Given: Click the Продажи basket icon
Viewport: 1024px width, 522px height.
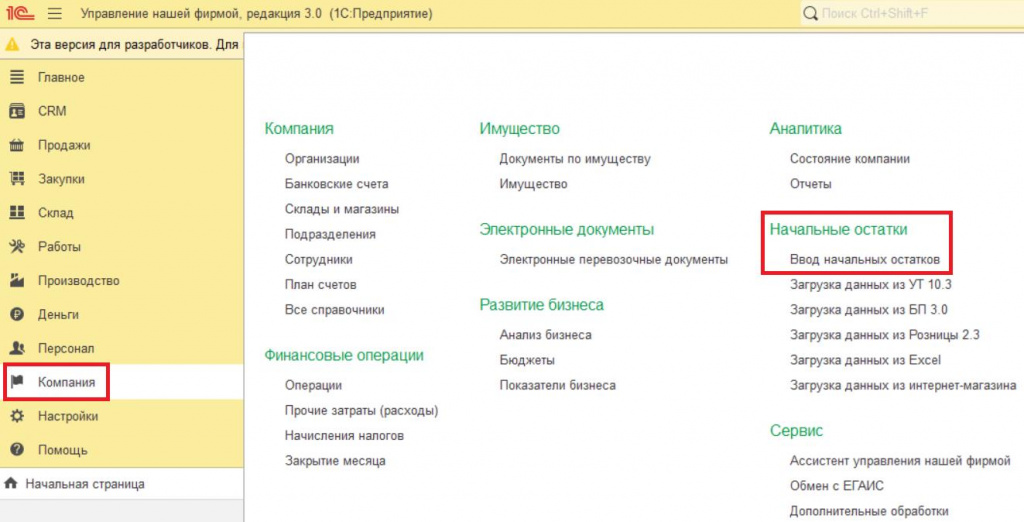Looking at the screenshot, I should point(17,145).
